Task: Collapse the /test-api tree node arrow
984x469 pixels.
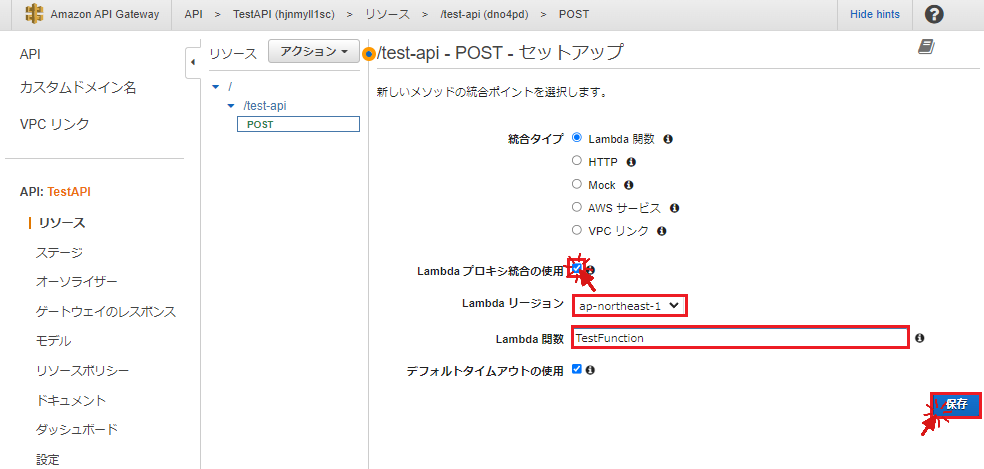Action: click(x=231, y=106)
